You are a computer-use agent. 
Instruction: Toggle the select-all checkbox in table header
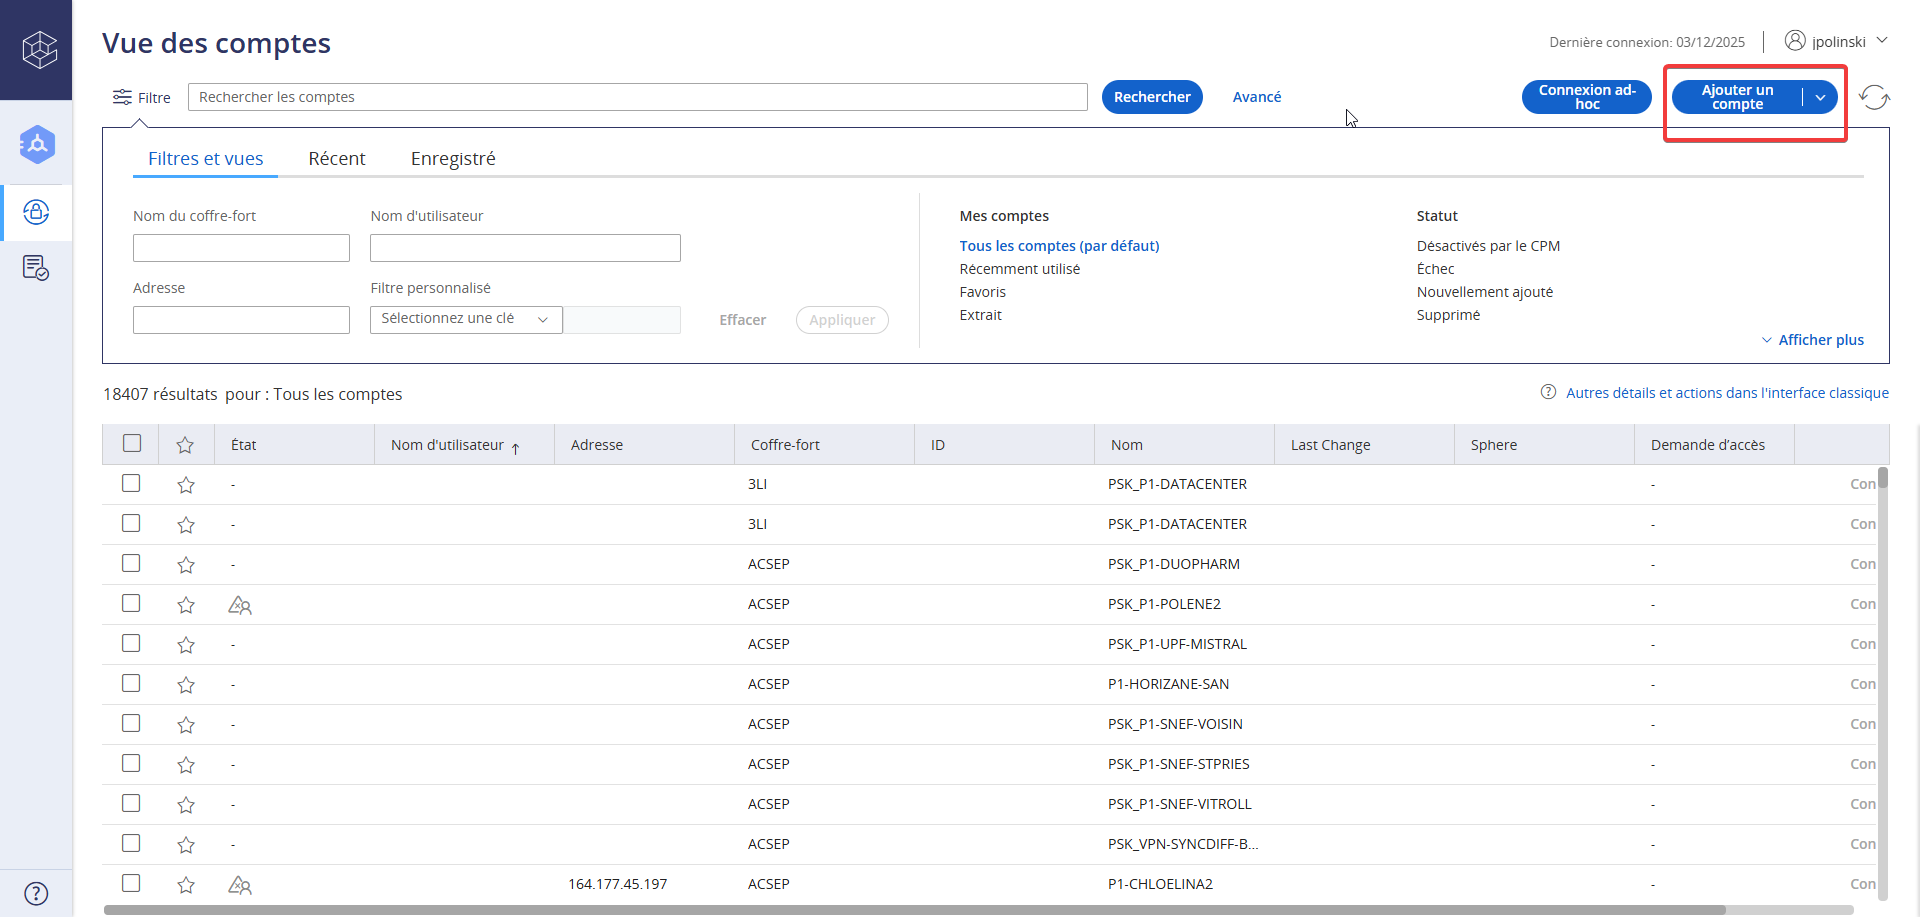pyautogui.click(x=132, y=443)
